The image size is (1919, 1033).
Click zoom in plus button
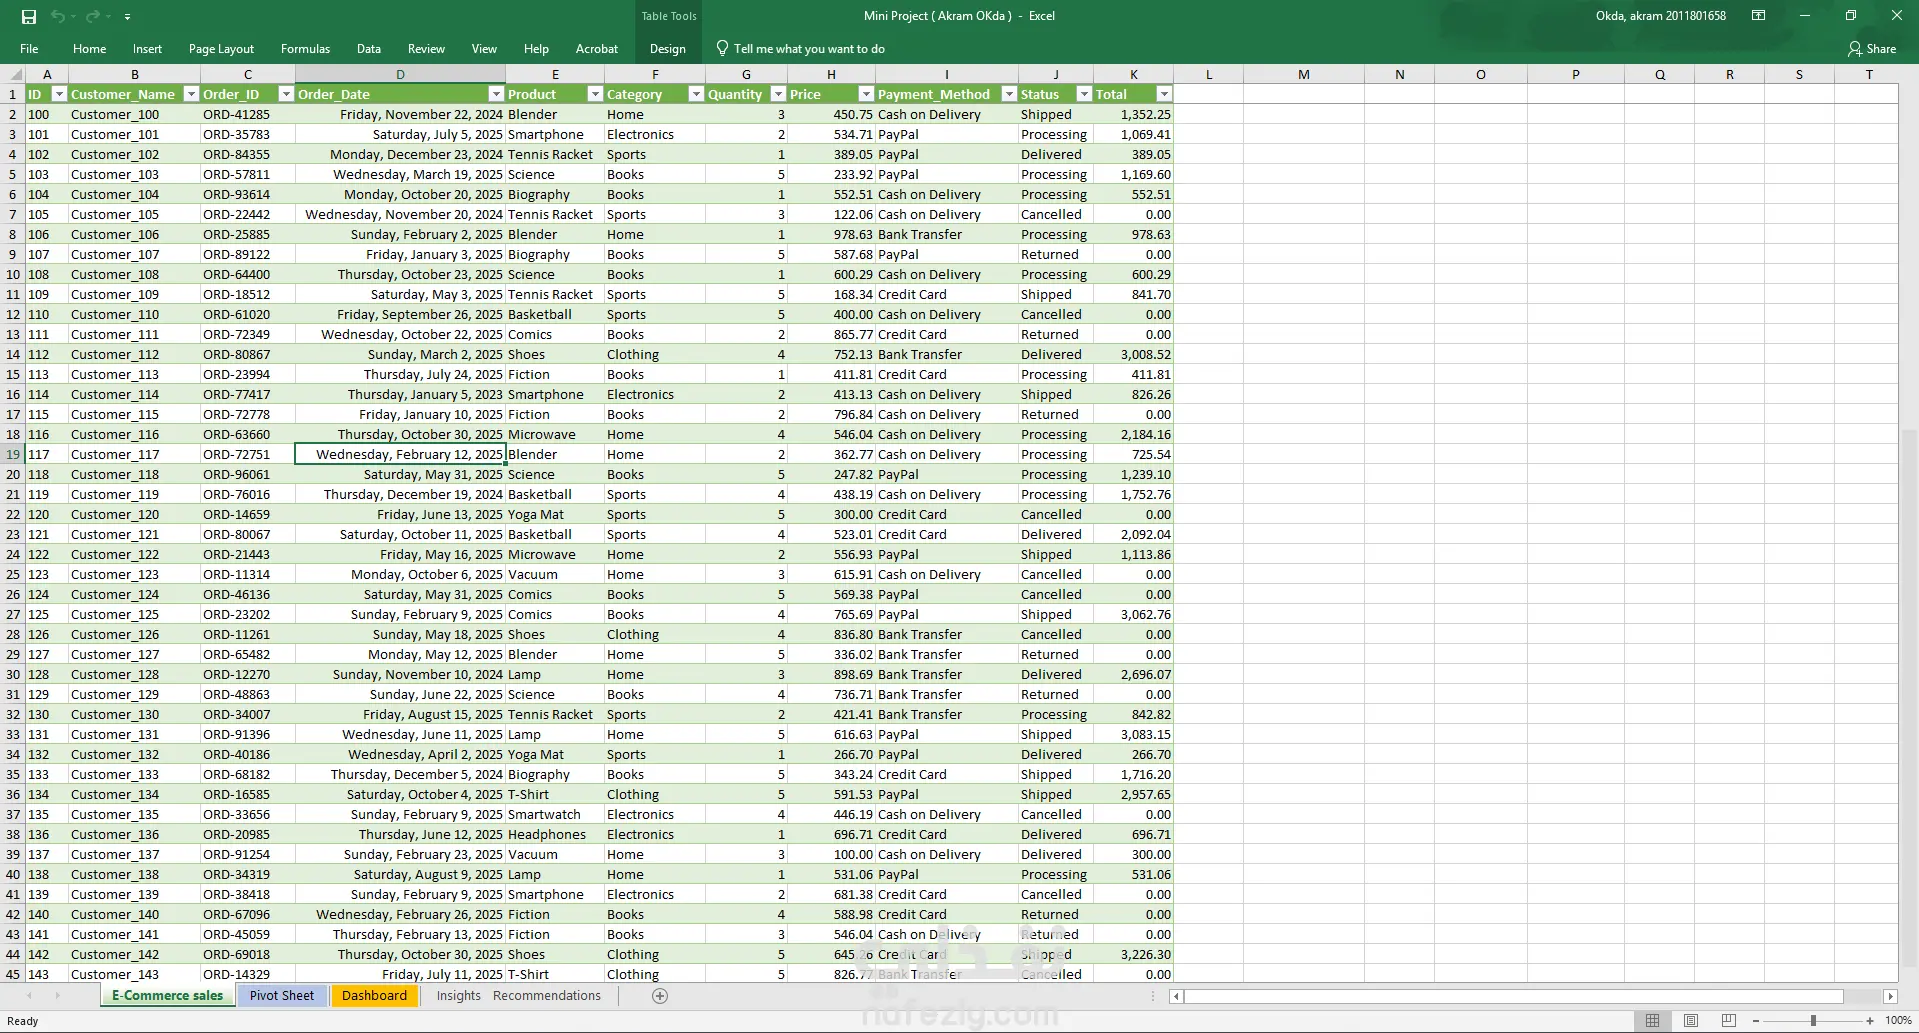click(1870, 1020)
